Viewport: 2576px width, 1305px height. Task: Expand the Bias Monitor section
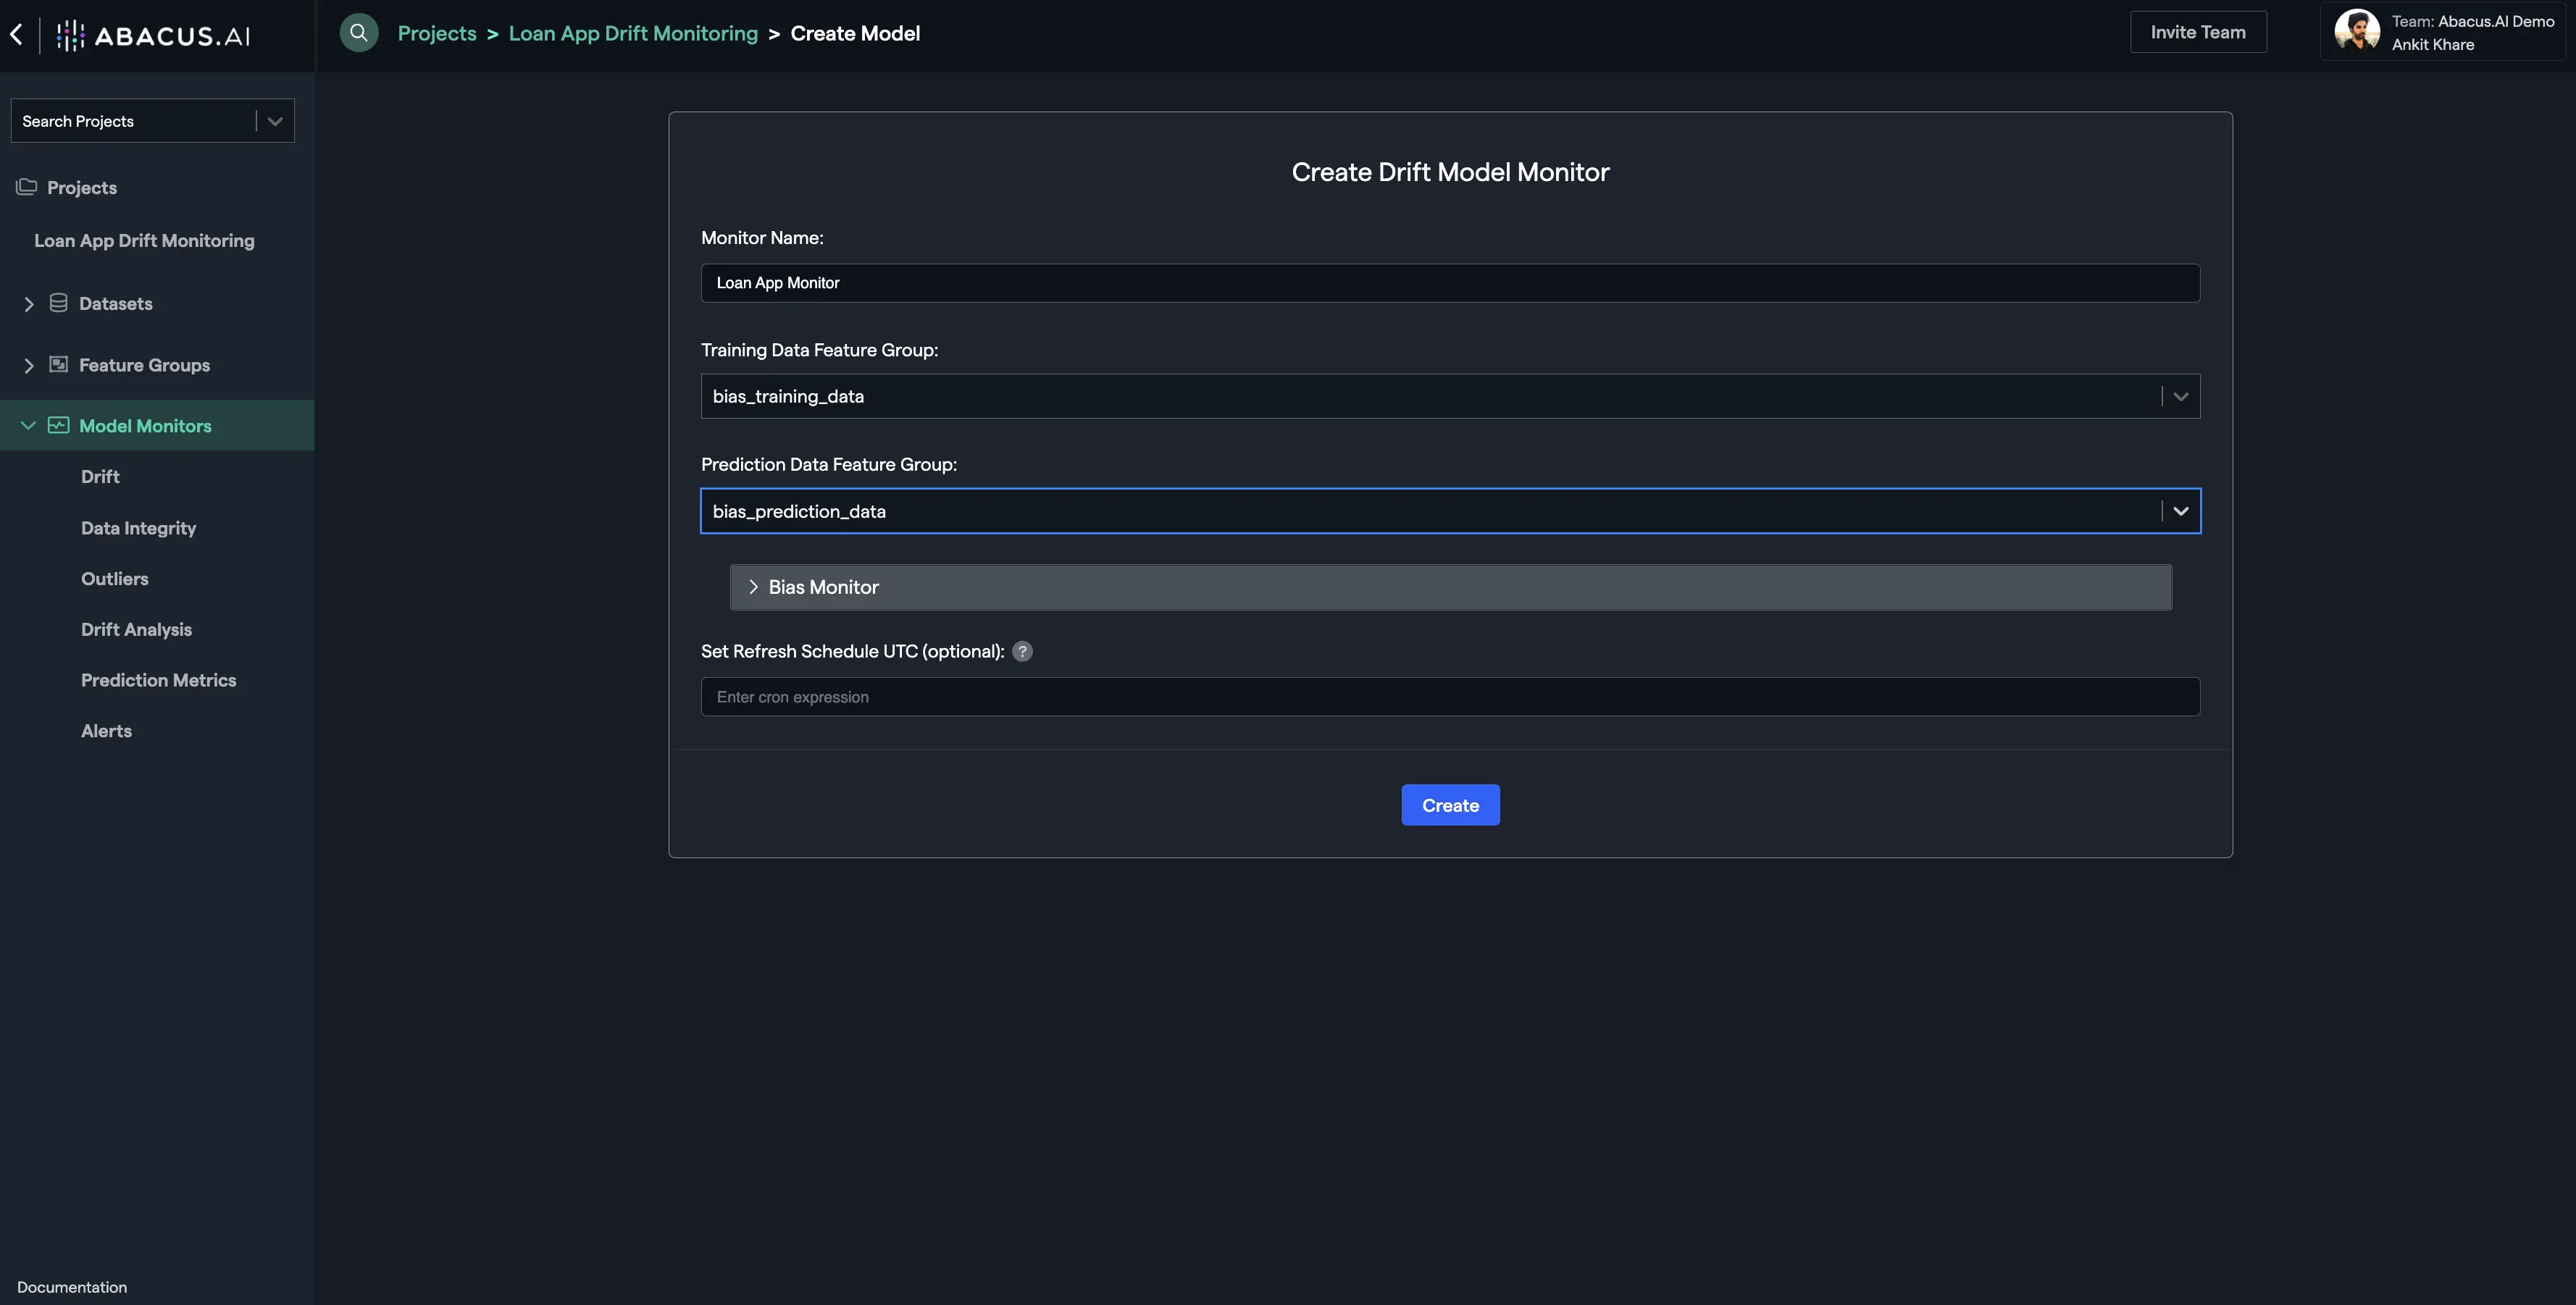[754, 587]
